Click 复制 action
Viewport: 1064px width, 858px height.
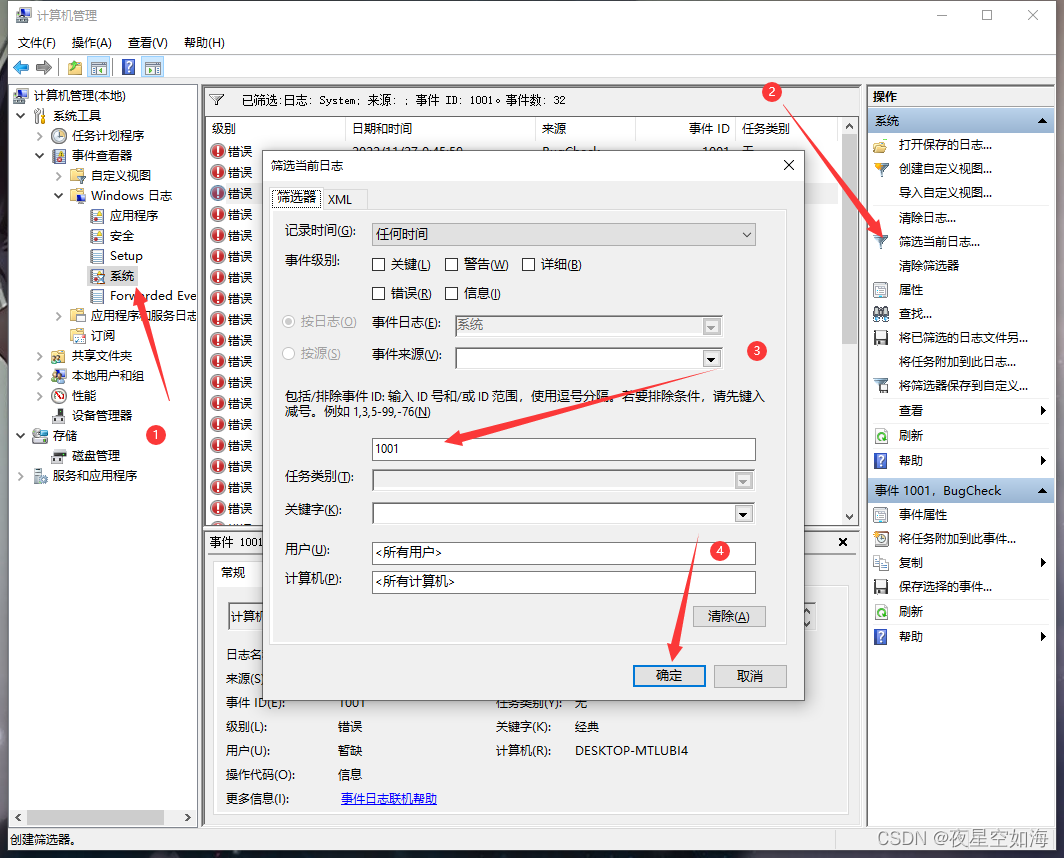click(911, 563)
